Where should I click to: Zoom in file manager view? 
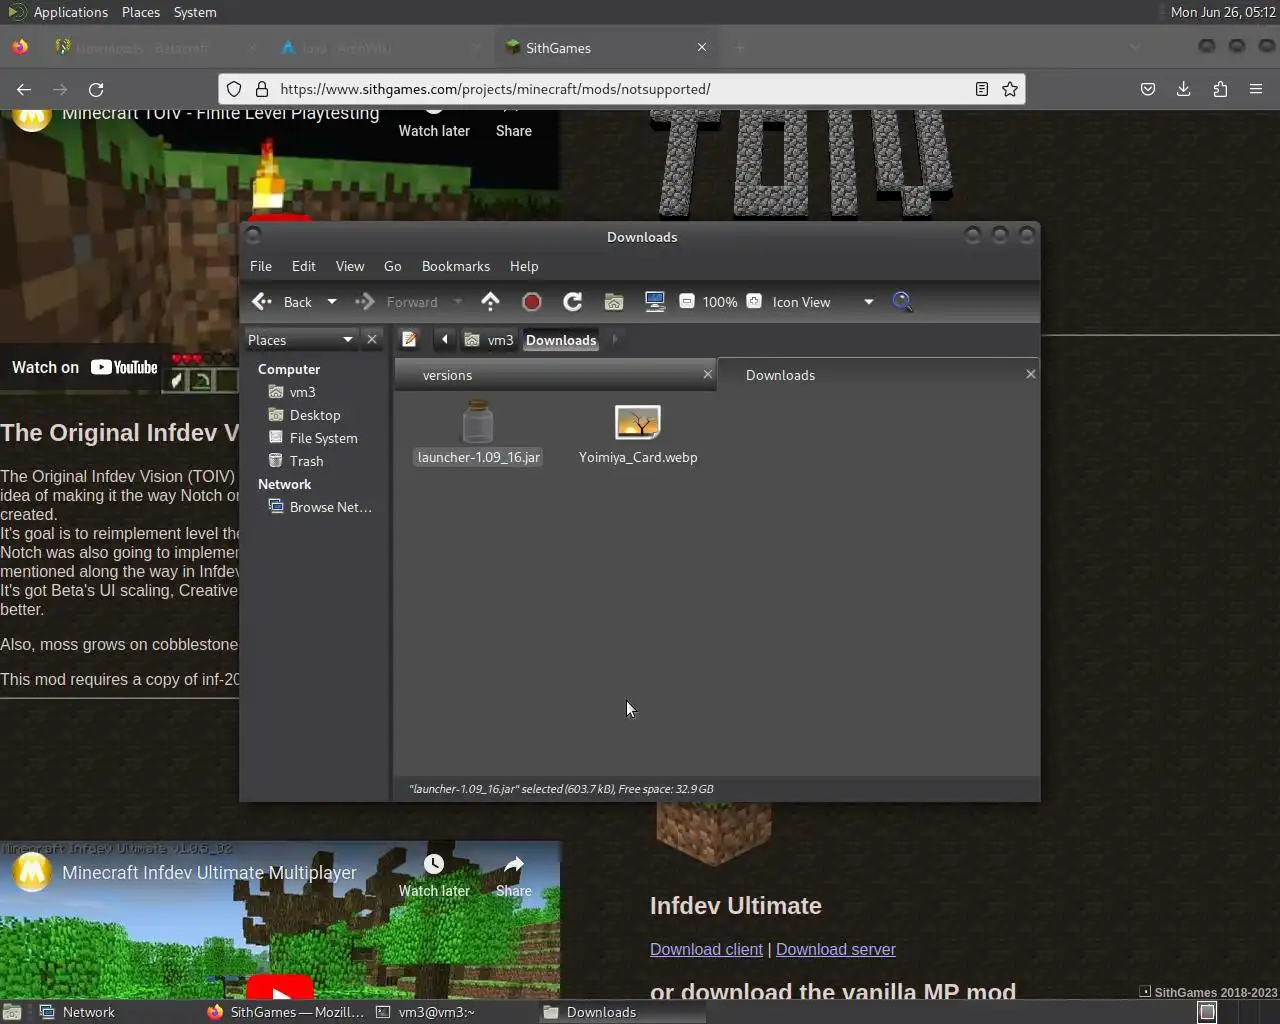(x=754, y=301)
